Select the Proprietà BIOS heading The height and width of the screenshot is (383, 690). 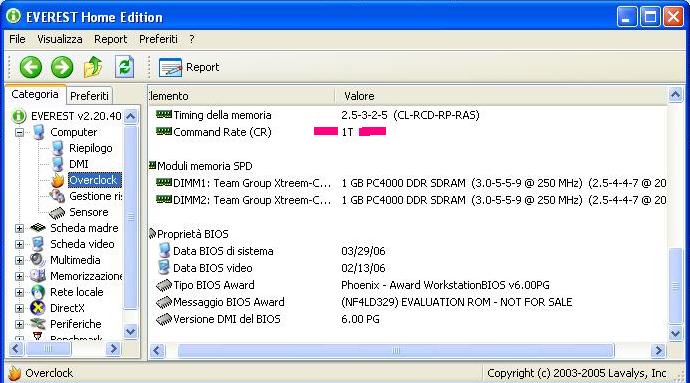point(193,234)
